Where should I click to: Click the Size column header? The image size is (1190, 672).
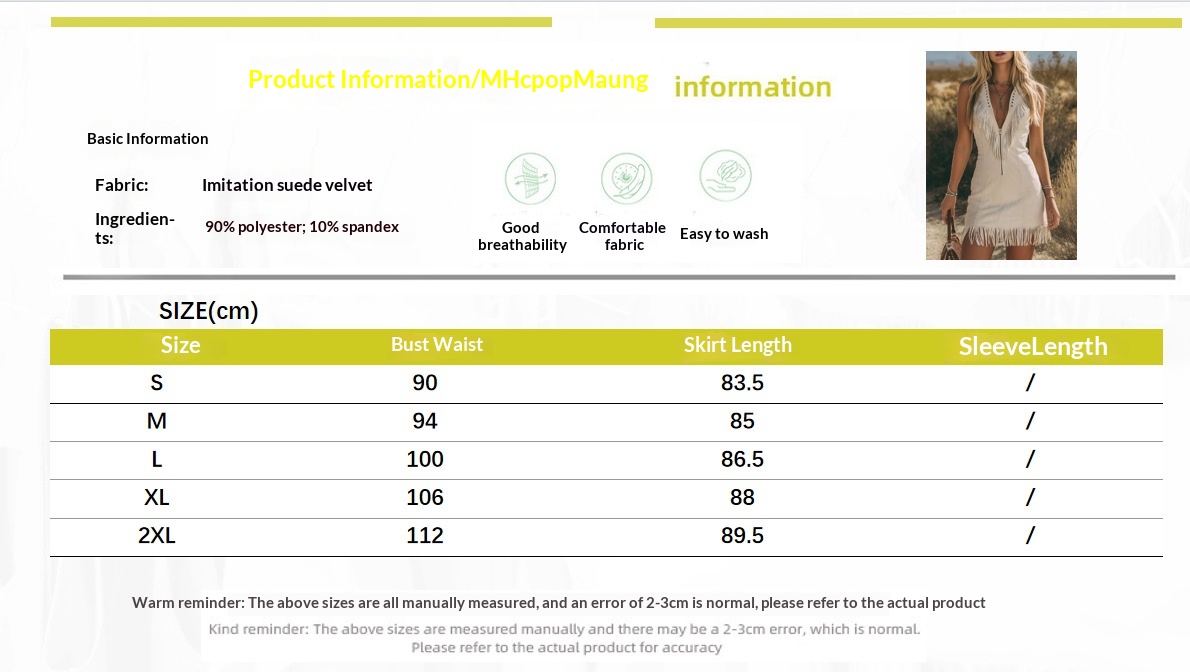(x=181, y=345)
